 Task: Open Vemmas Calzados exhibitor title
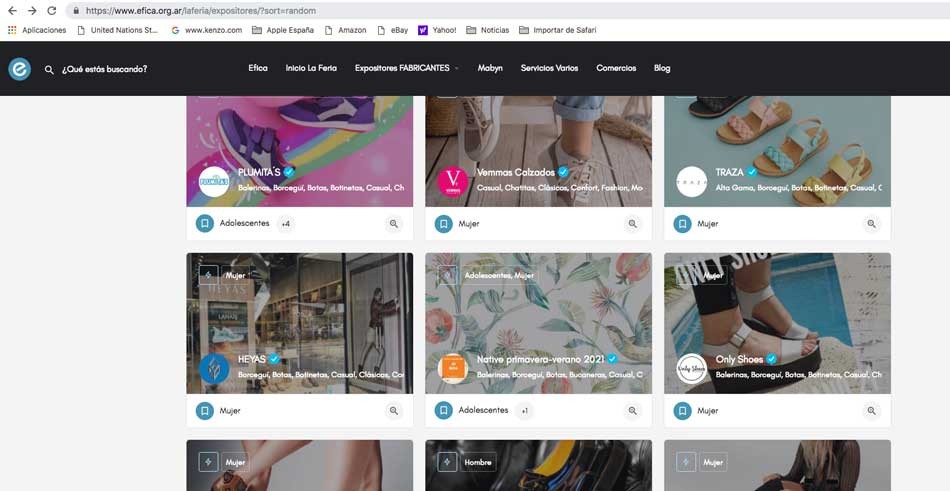(516, 172)
